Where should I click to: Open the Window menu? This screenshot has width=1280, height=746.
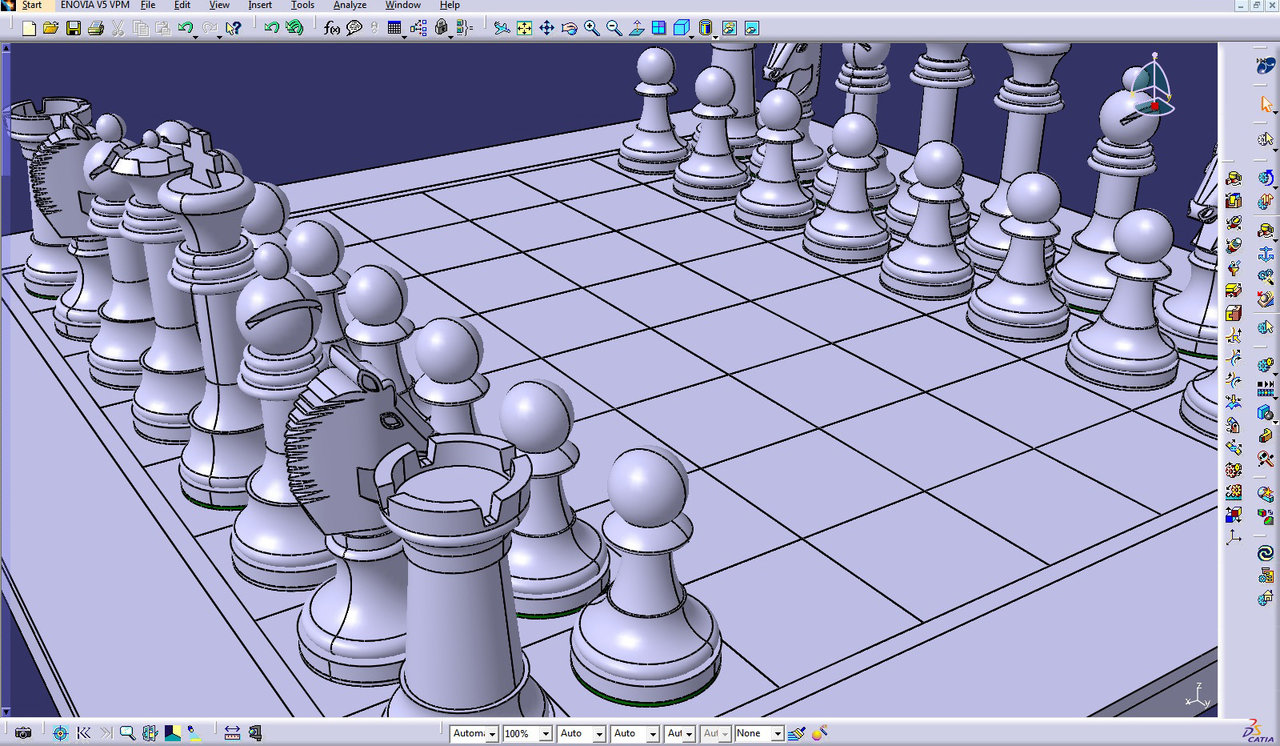click(x=403, y=5)
